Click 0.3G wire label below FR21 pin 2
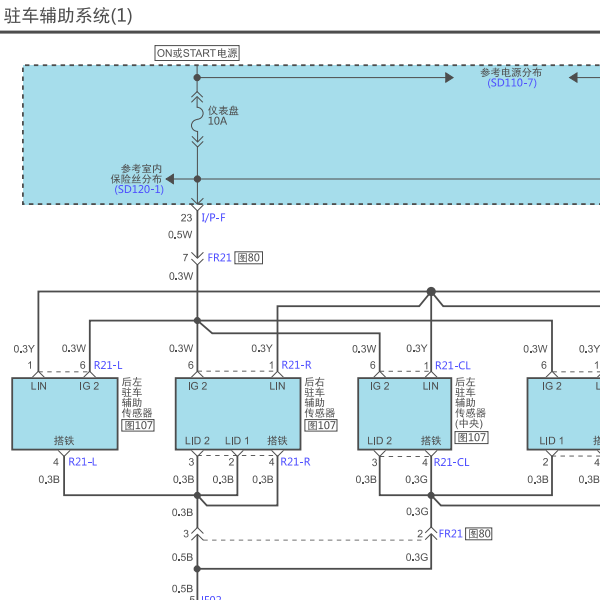 (x=417, y=557)
